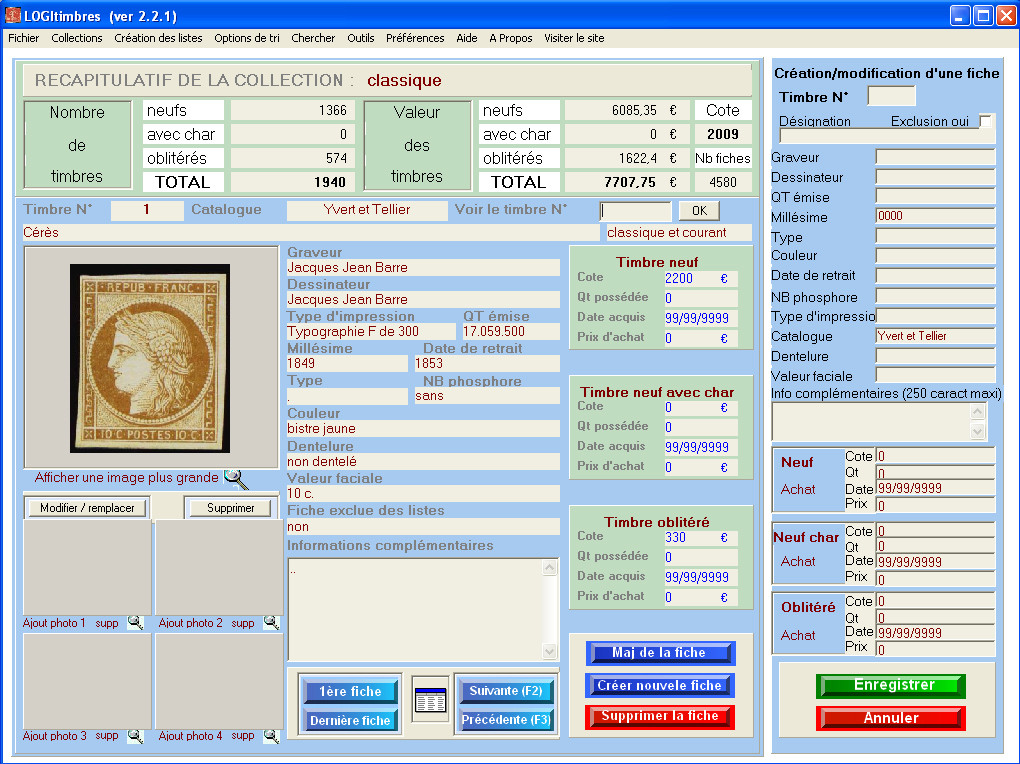Open the Création des listes menu

click(158, 38)
